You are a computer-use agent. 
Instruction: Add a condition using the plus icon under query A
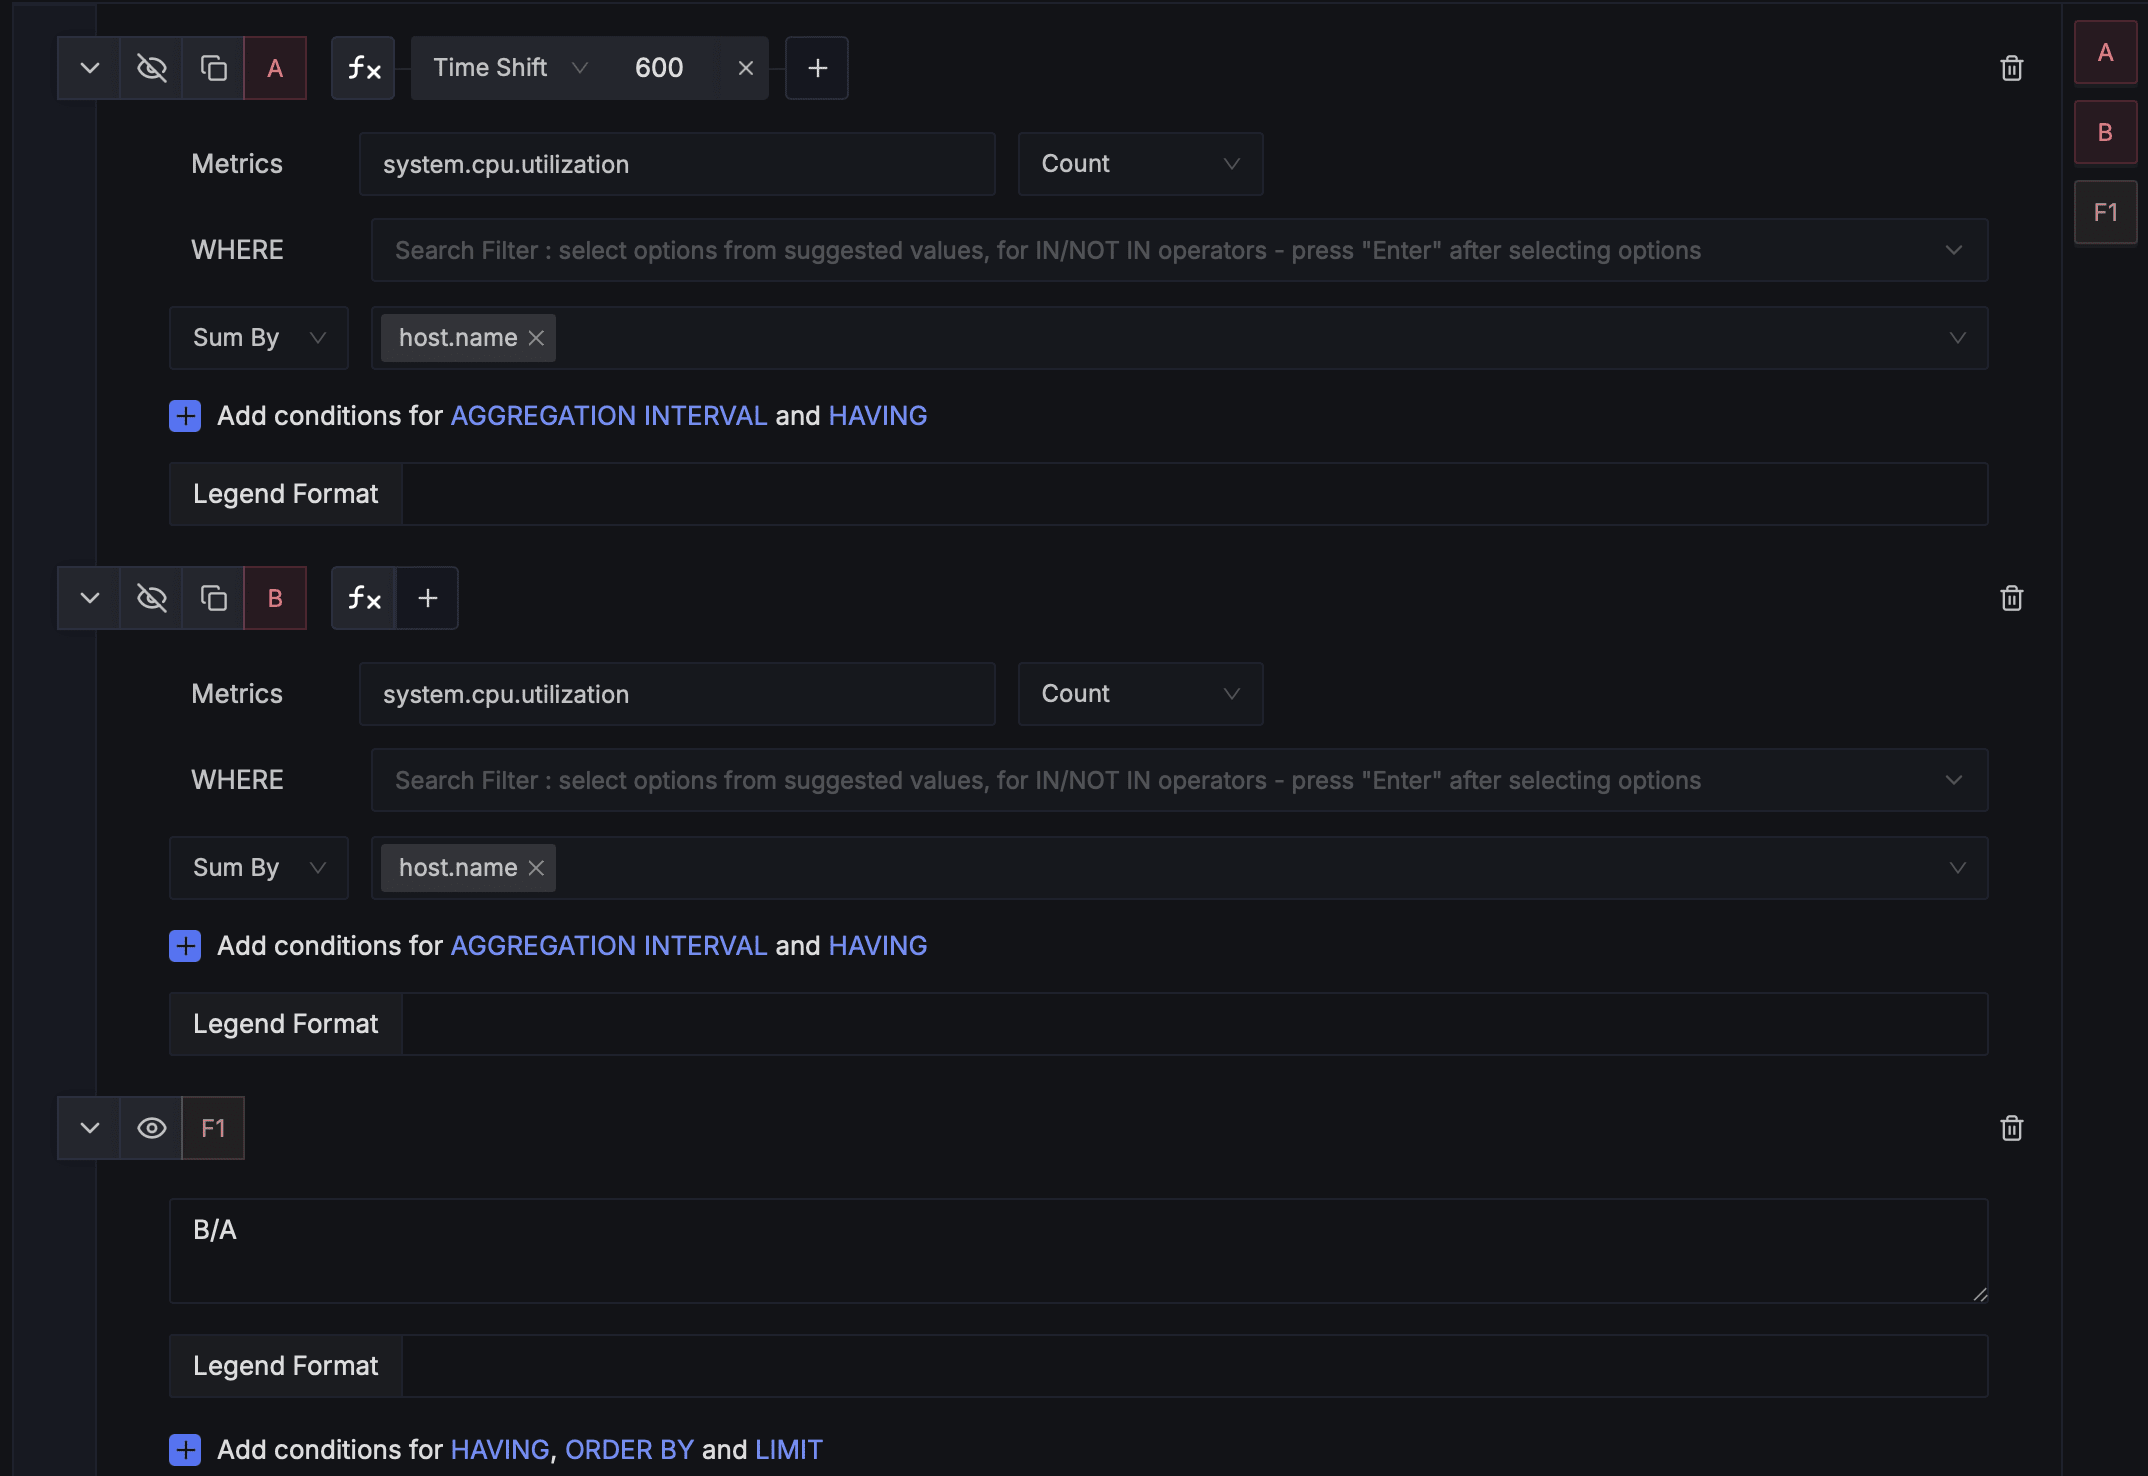(x=184, y=415)
